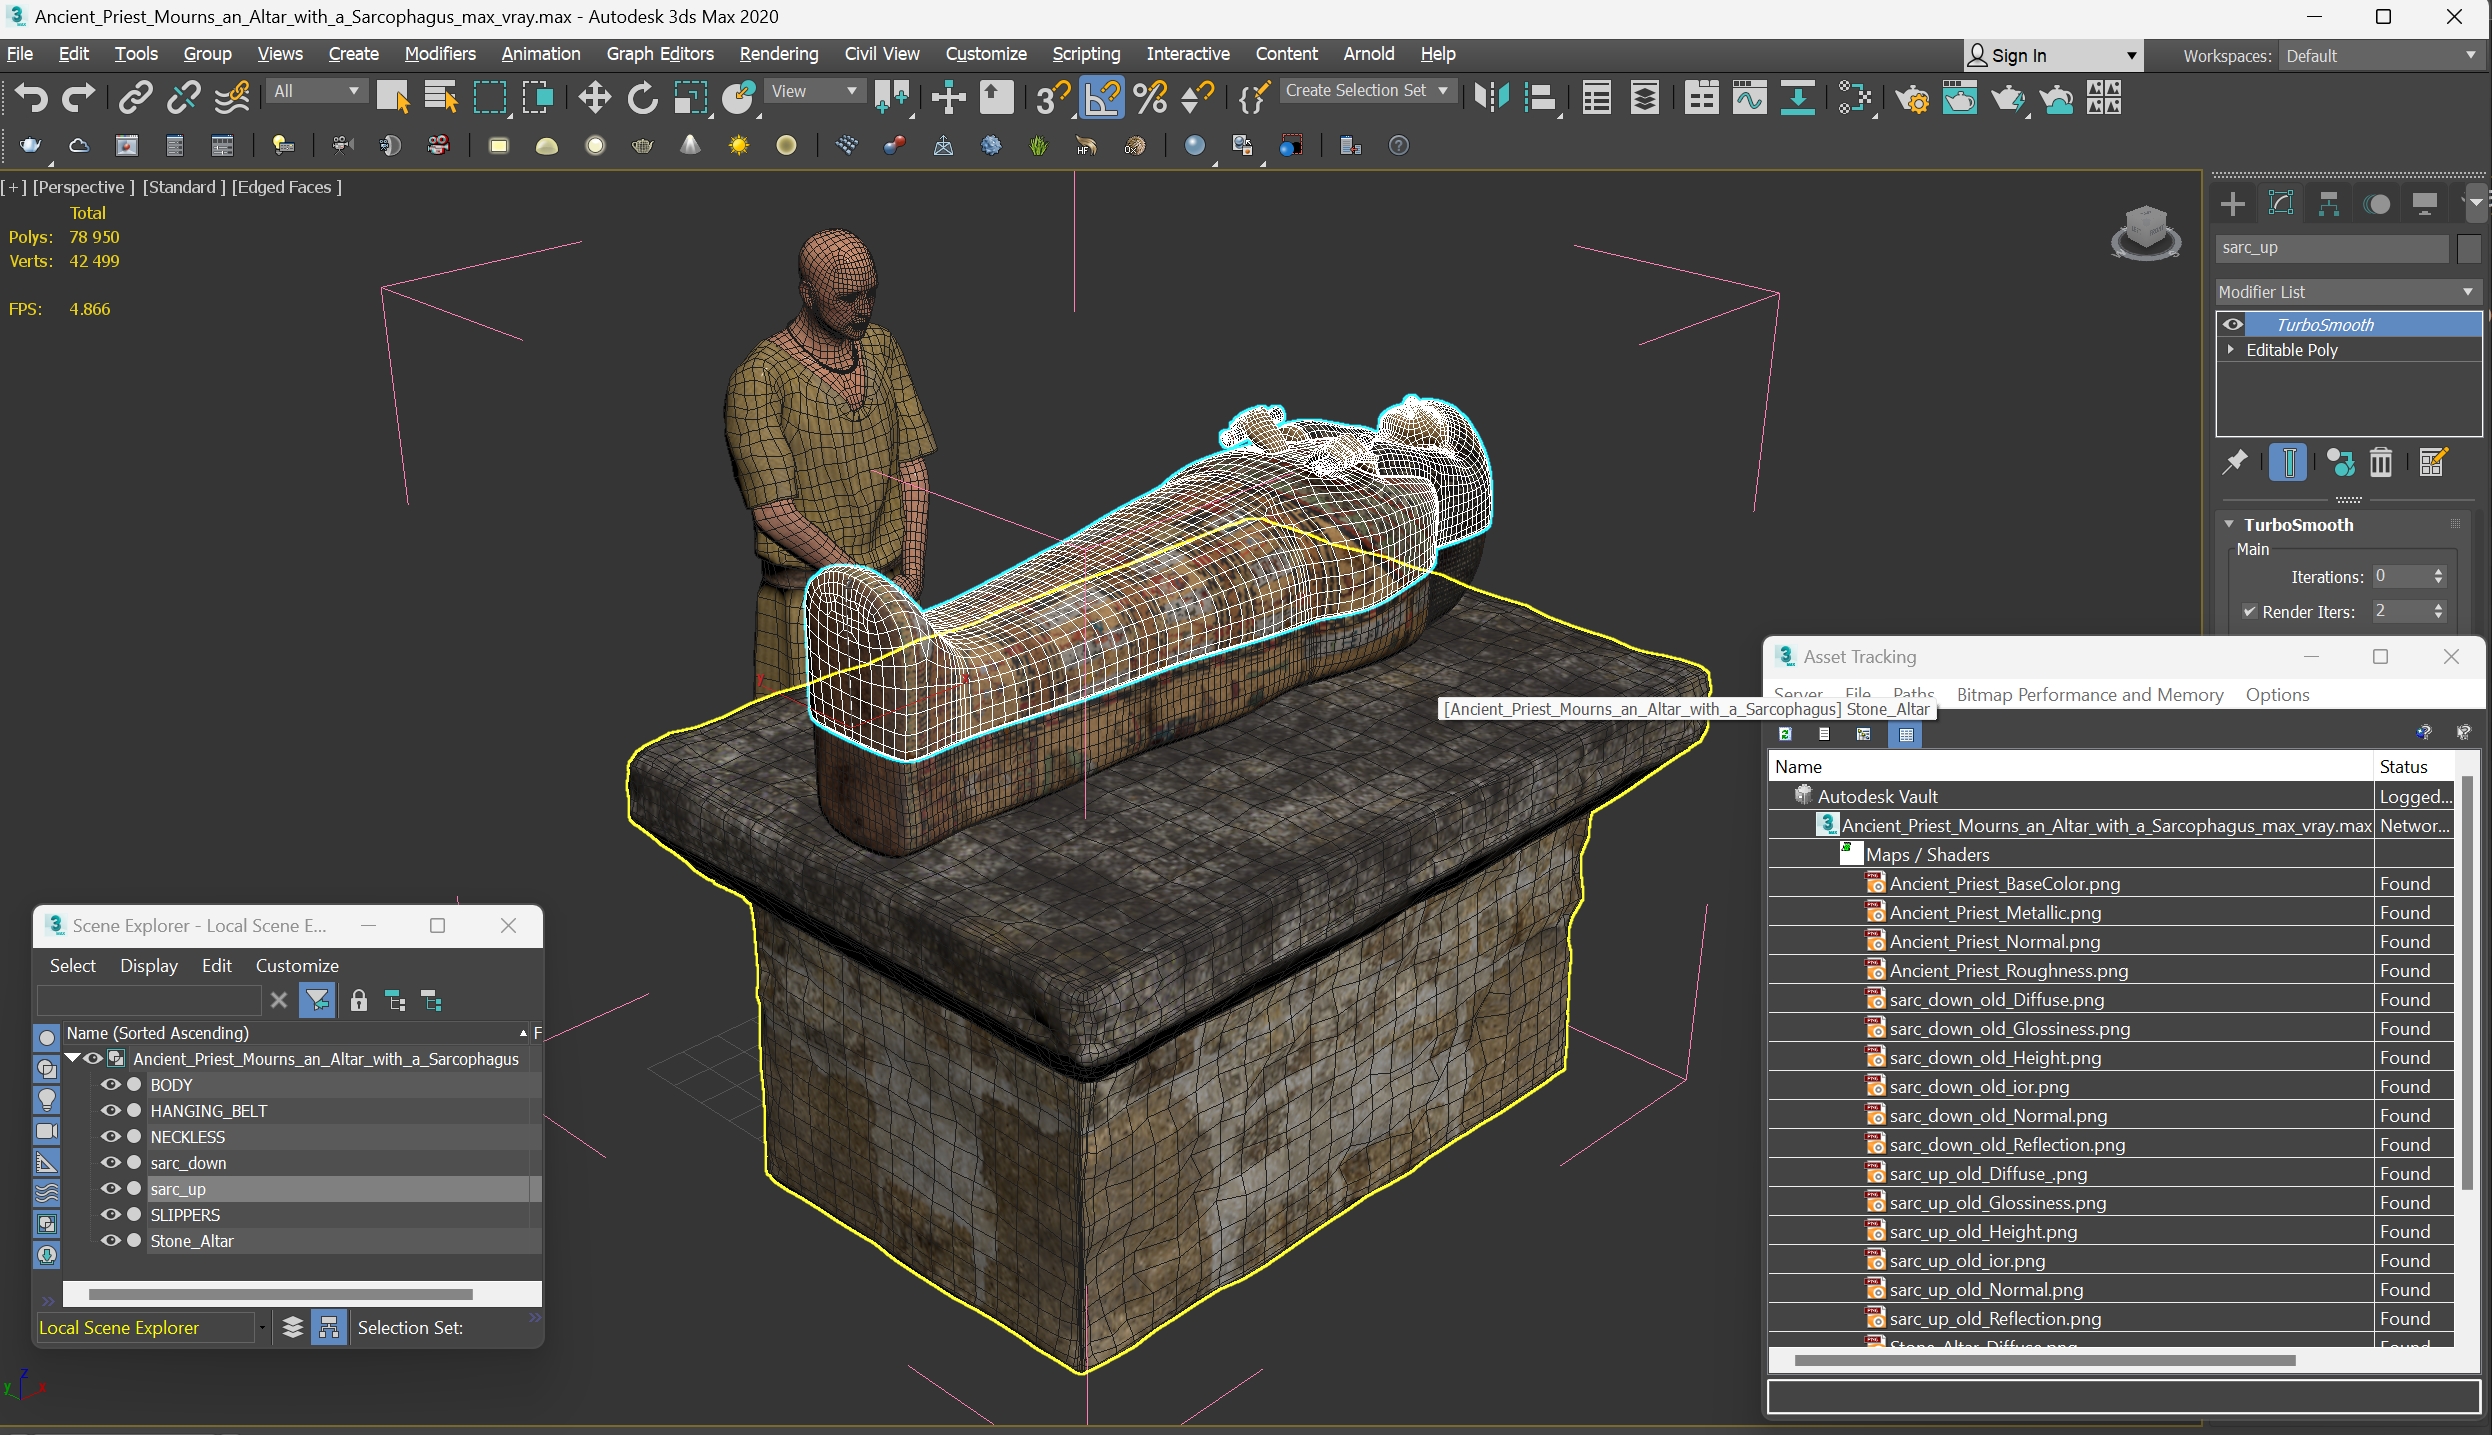Click the Pin Stack icon
2492x1435 pixels.
(2235, 462)
